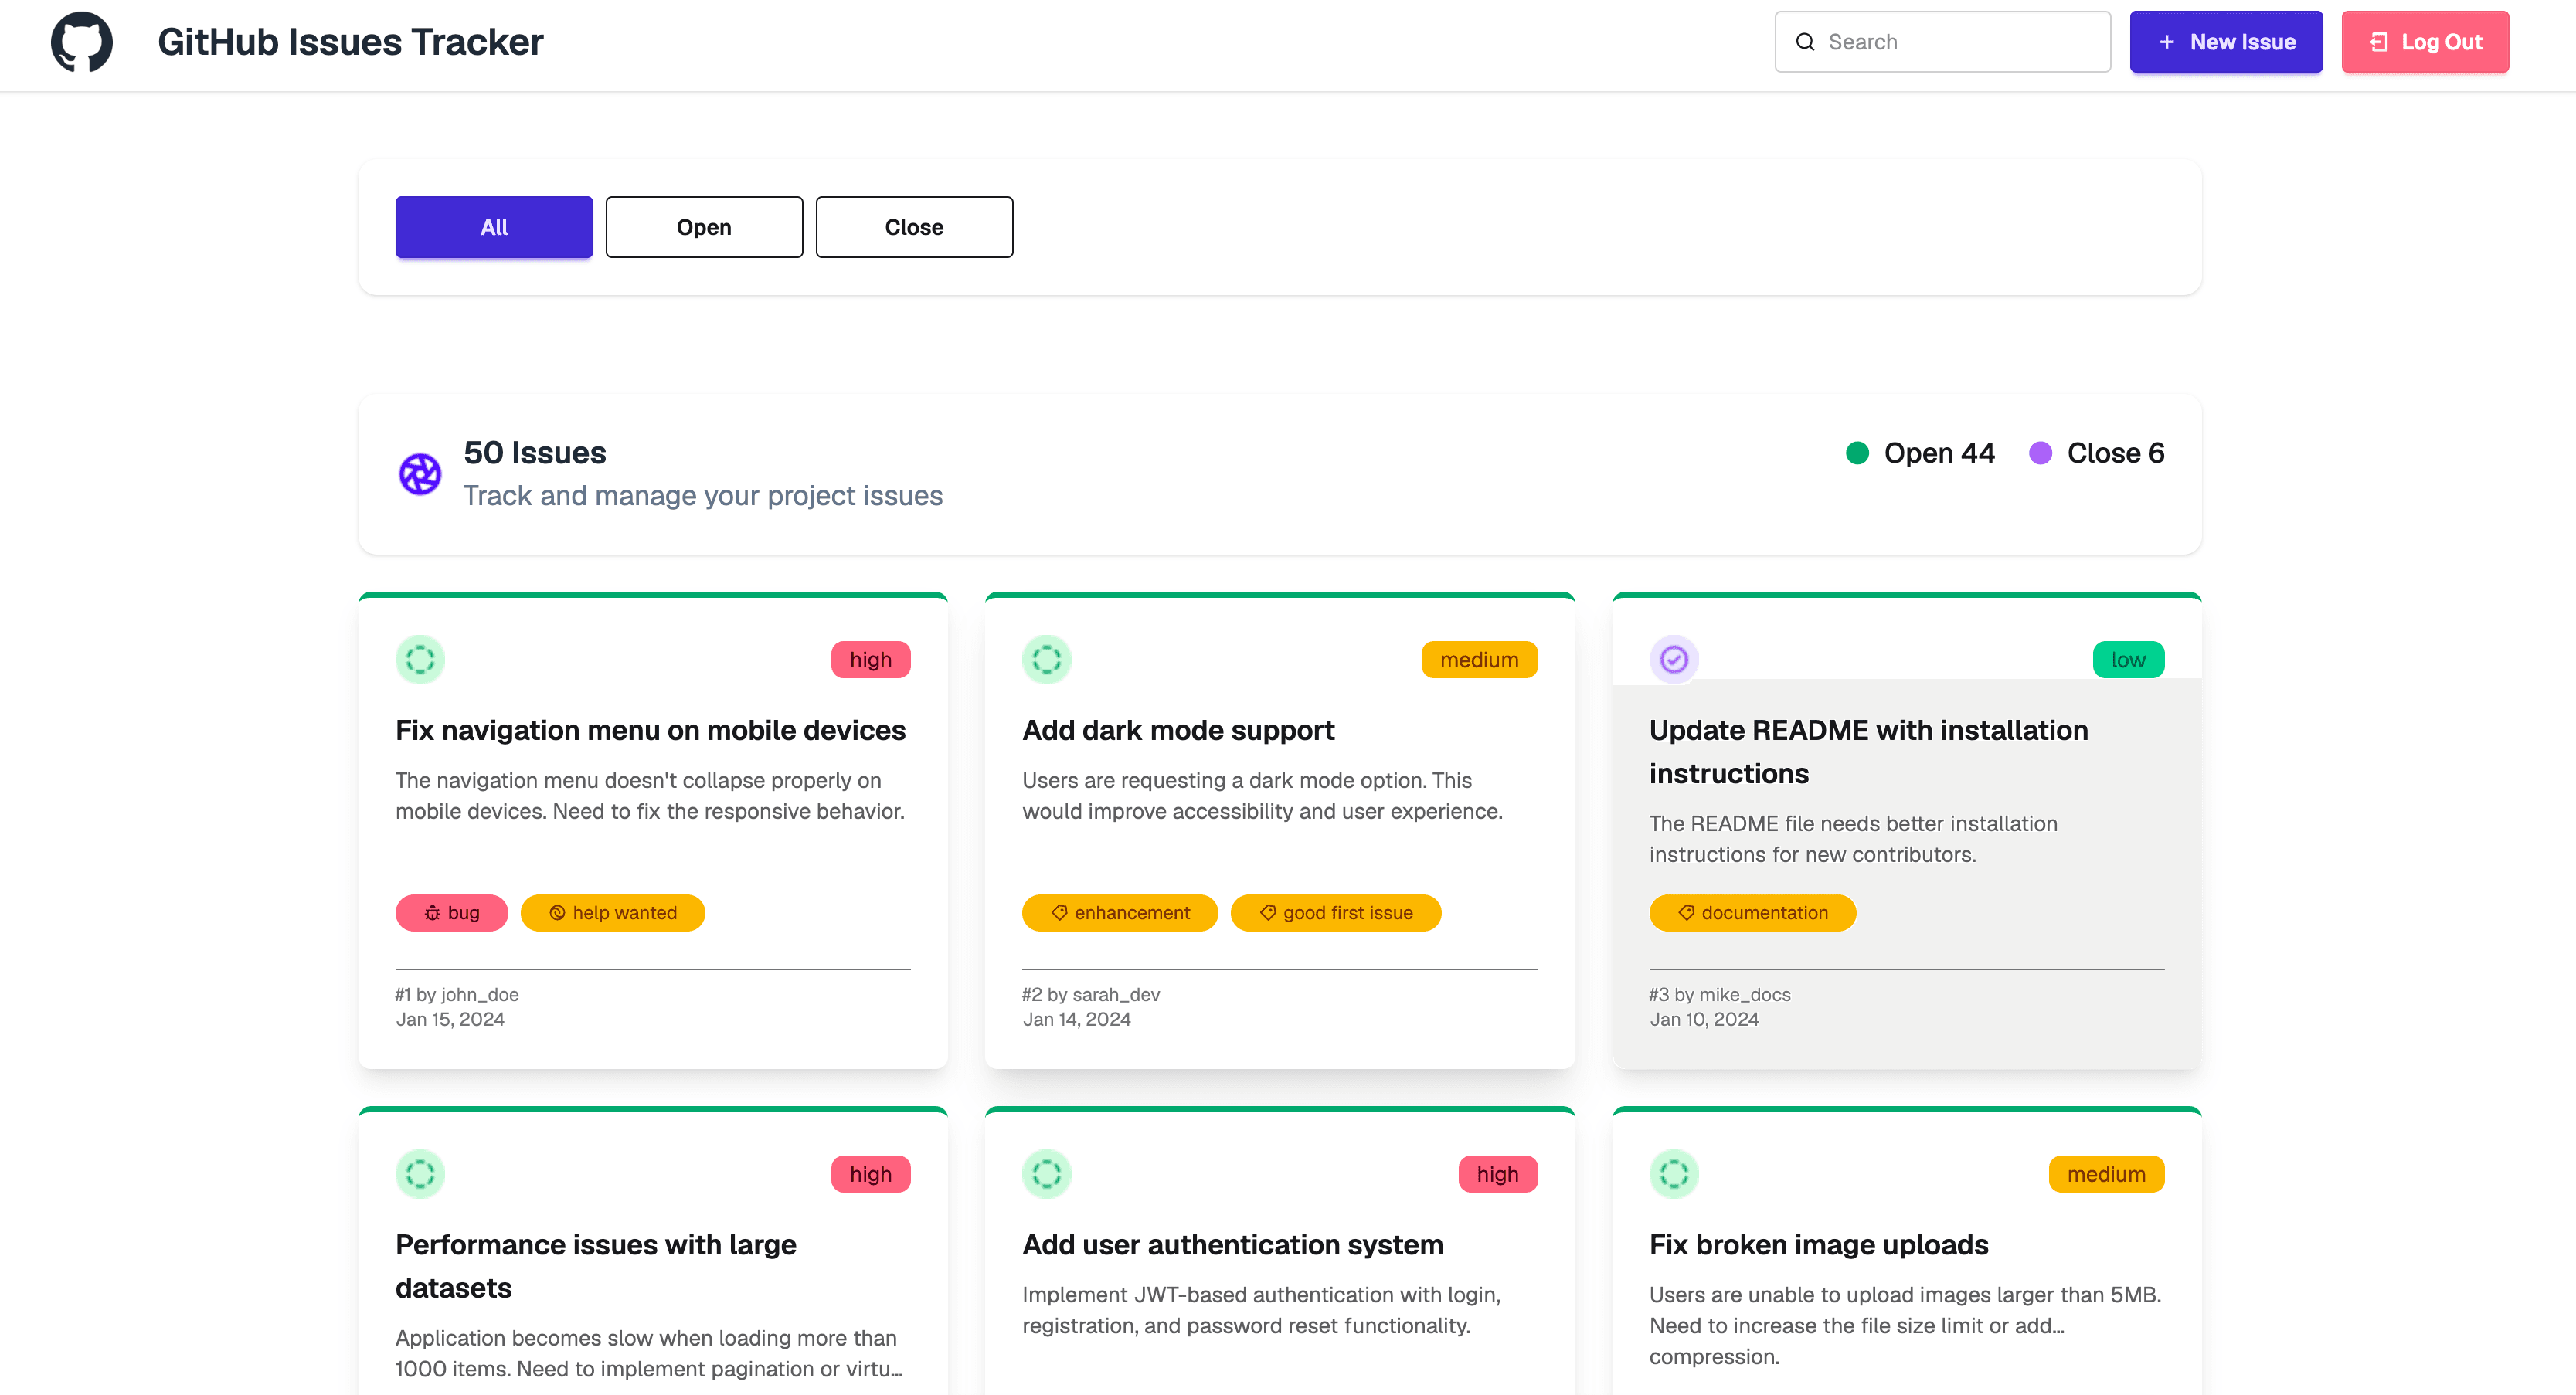Click open status icon on Fix broken image uploads card

tap(1674, 1174)
